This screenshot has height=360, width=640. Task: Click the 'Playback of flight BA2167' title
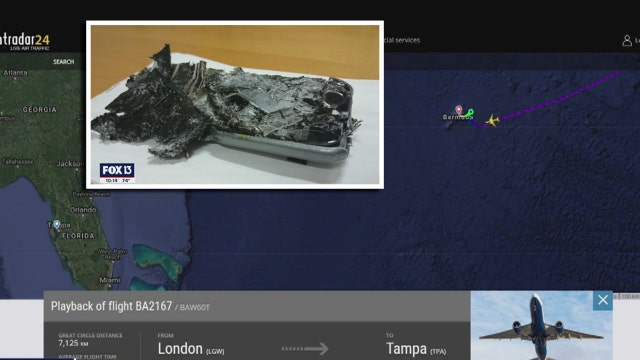coord(111,306)
